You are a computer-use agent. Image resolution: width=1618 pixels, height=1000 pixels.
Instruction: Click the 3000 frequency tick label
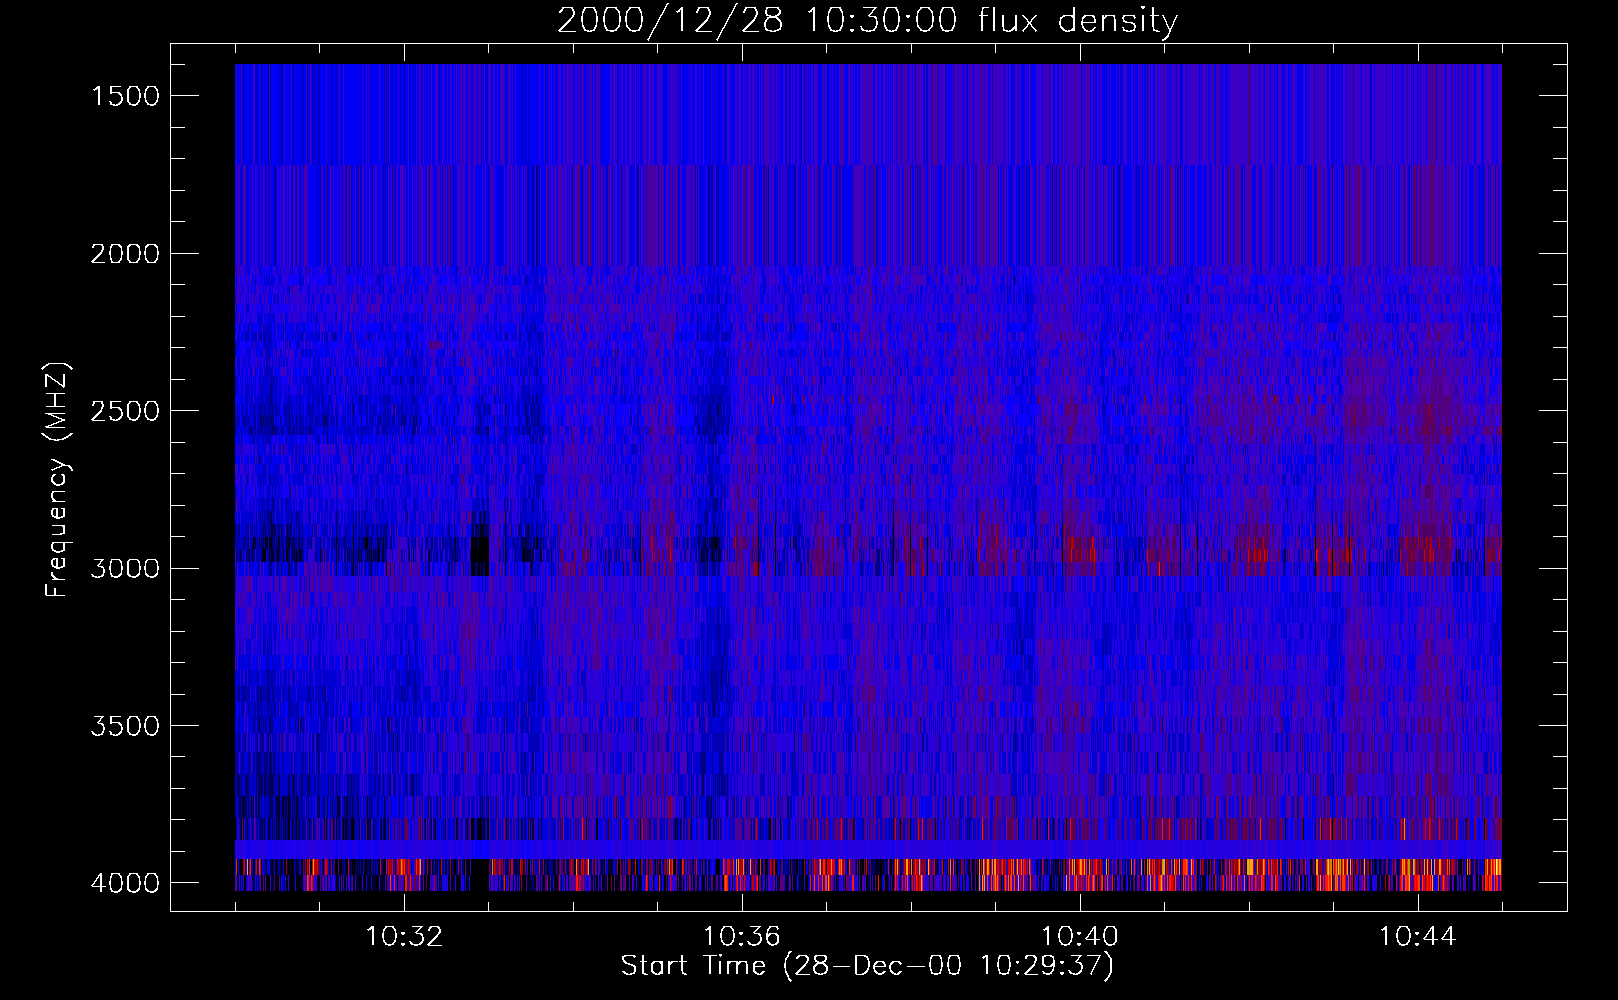(x=125, y=568)
